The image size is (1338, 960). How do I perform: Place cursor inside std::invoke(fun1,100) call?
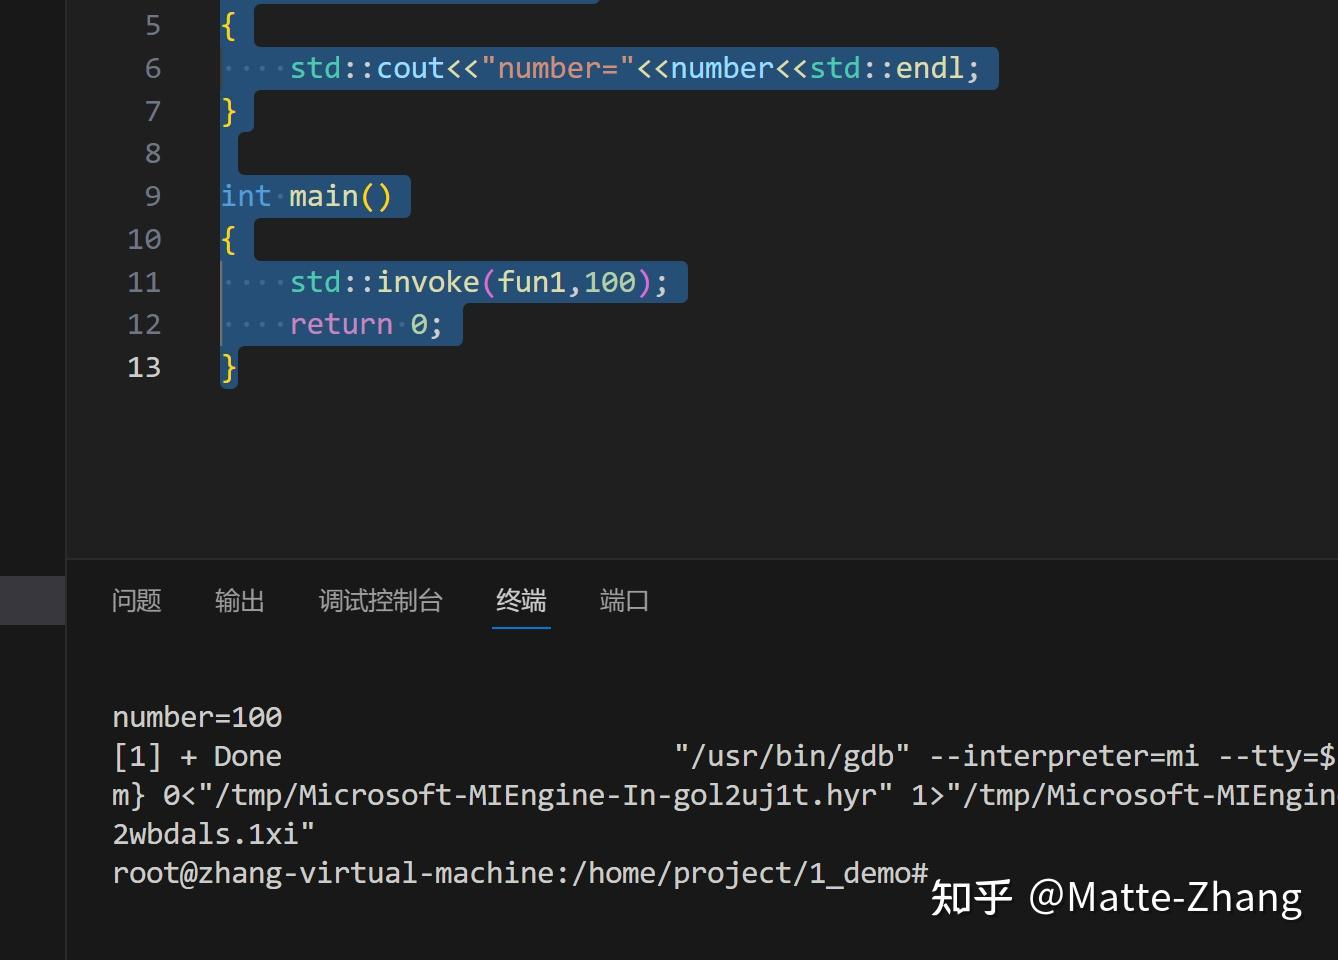480,281
